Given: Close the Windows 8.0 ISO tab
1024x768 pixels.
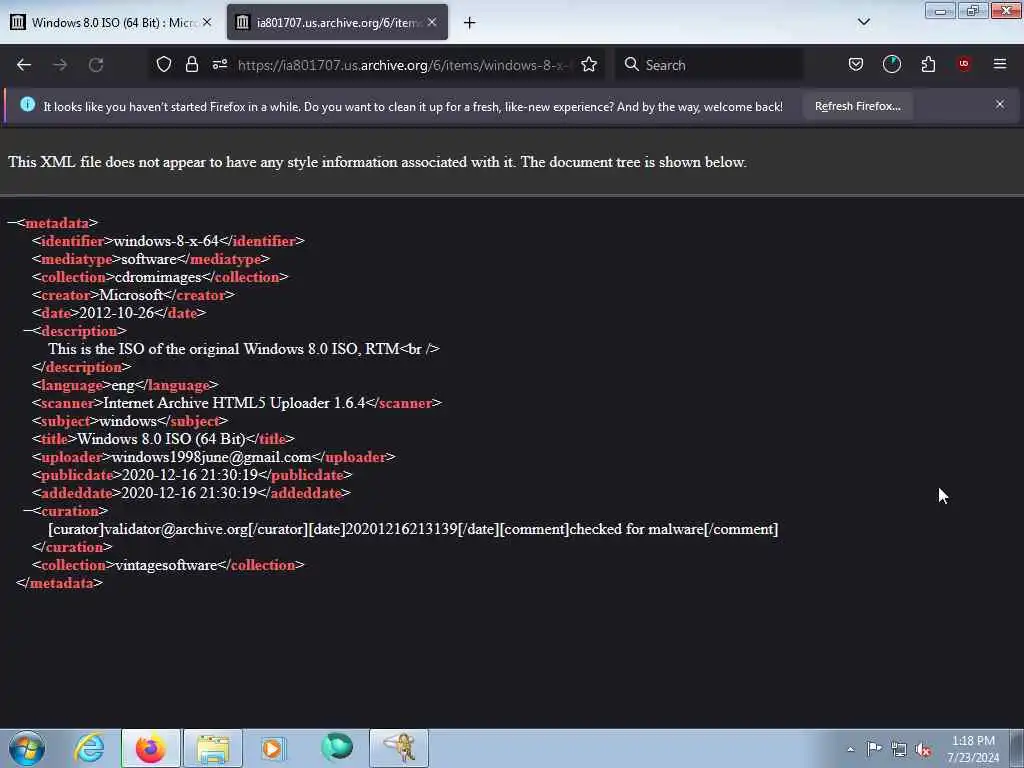Looking at the screenshot, I should coord(207,22).
